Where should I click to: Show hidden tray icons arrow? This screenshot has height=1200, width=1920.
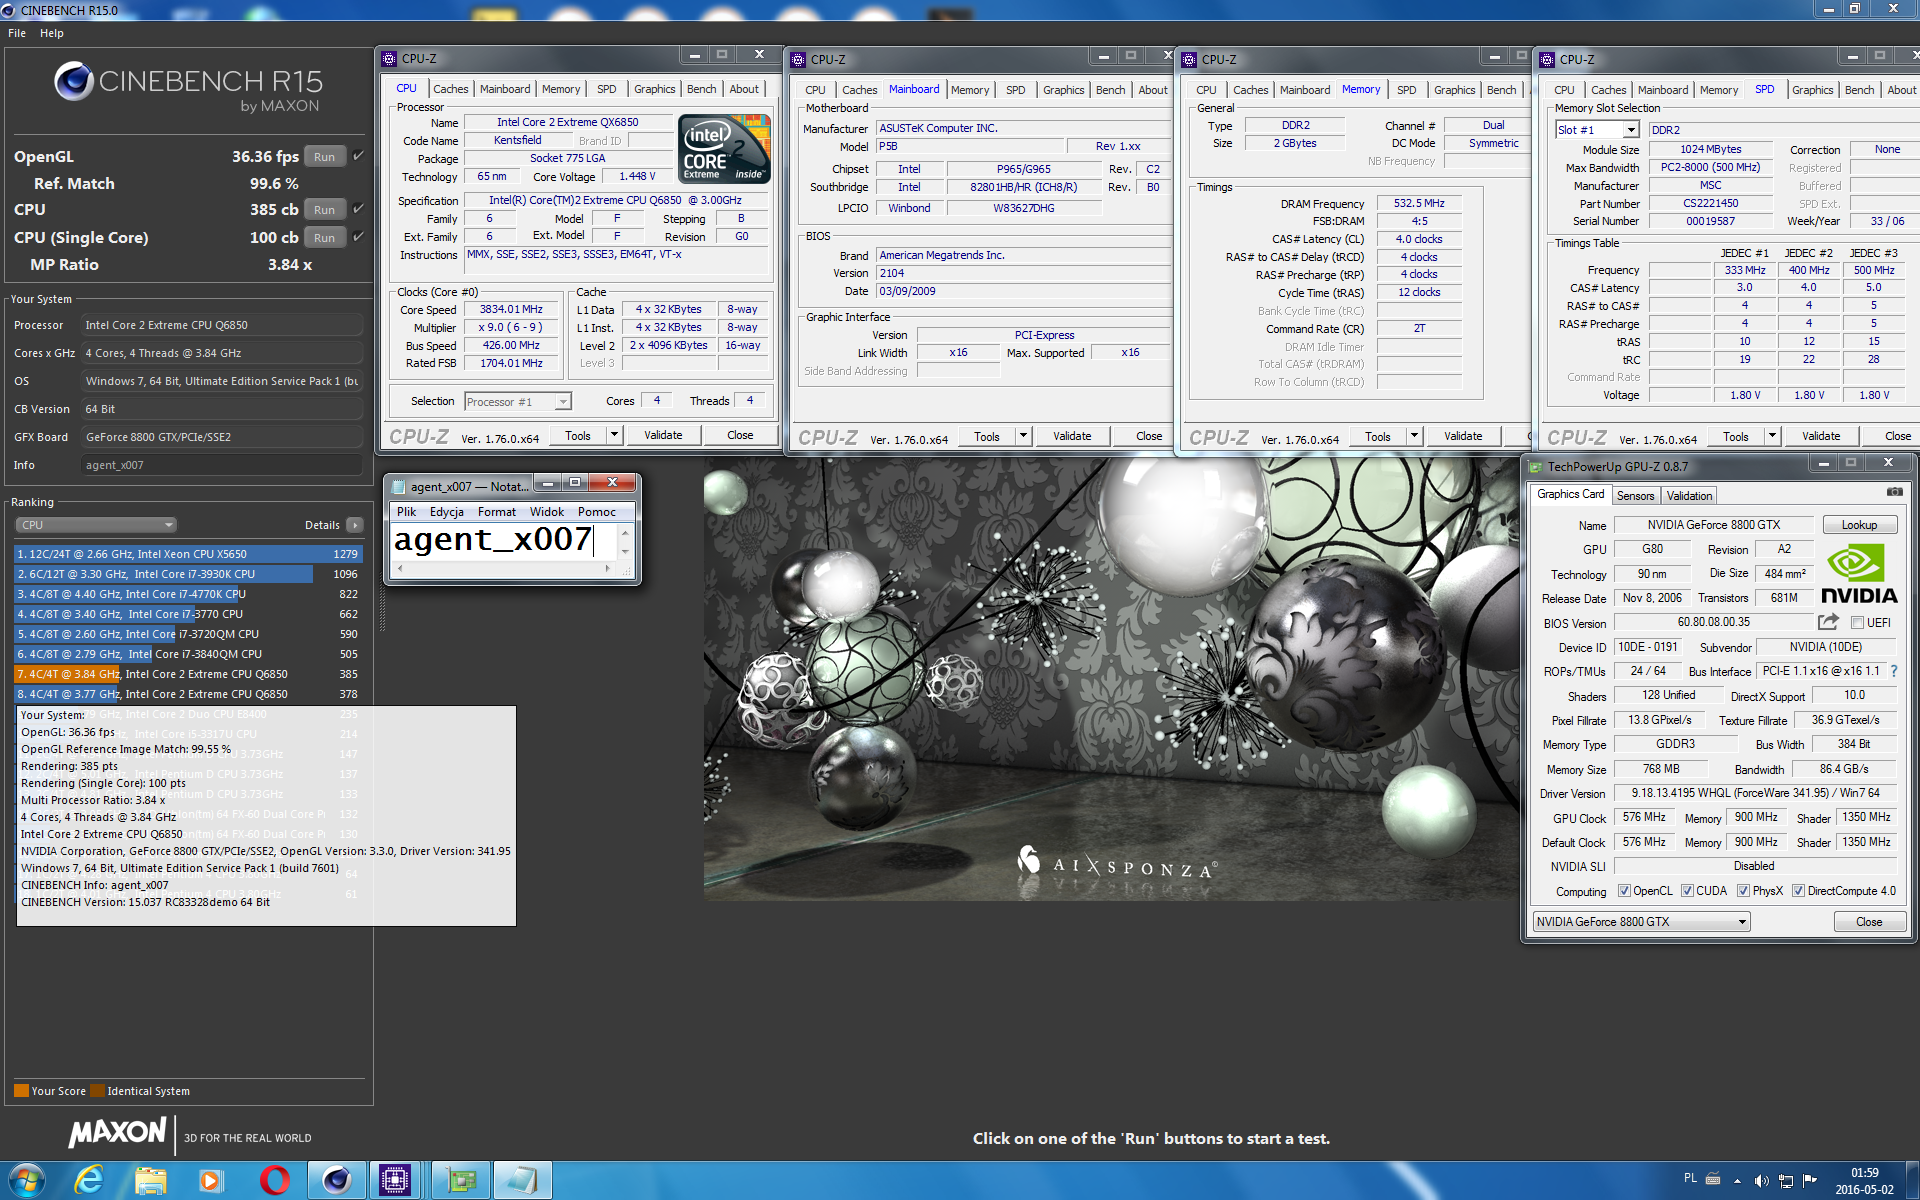click(x=1737, y=1181)
